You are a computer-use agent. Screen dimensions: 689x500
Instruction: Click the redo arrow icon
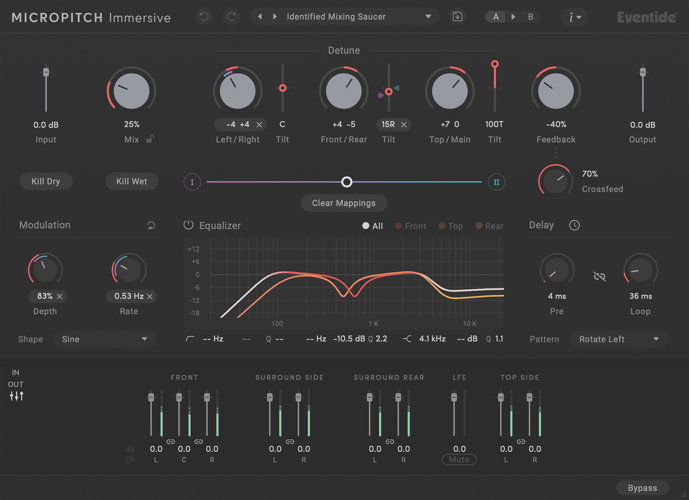point(231,17)
